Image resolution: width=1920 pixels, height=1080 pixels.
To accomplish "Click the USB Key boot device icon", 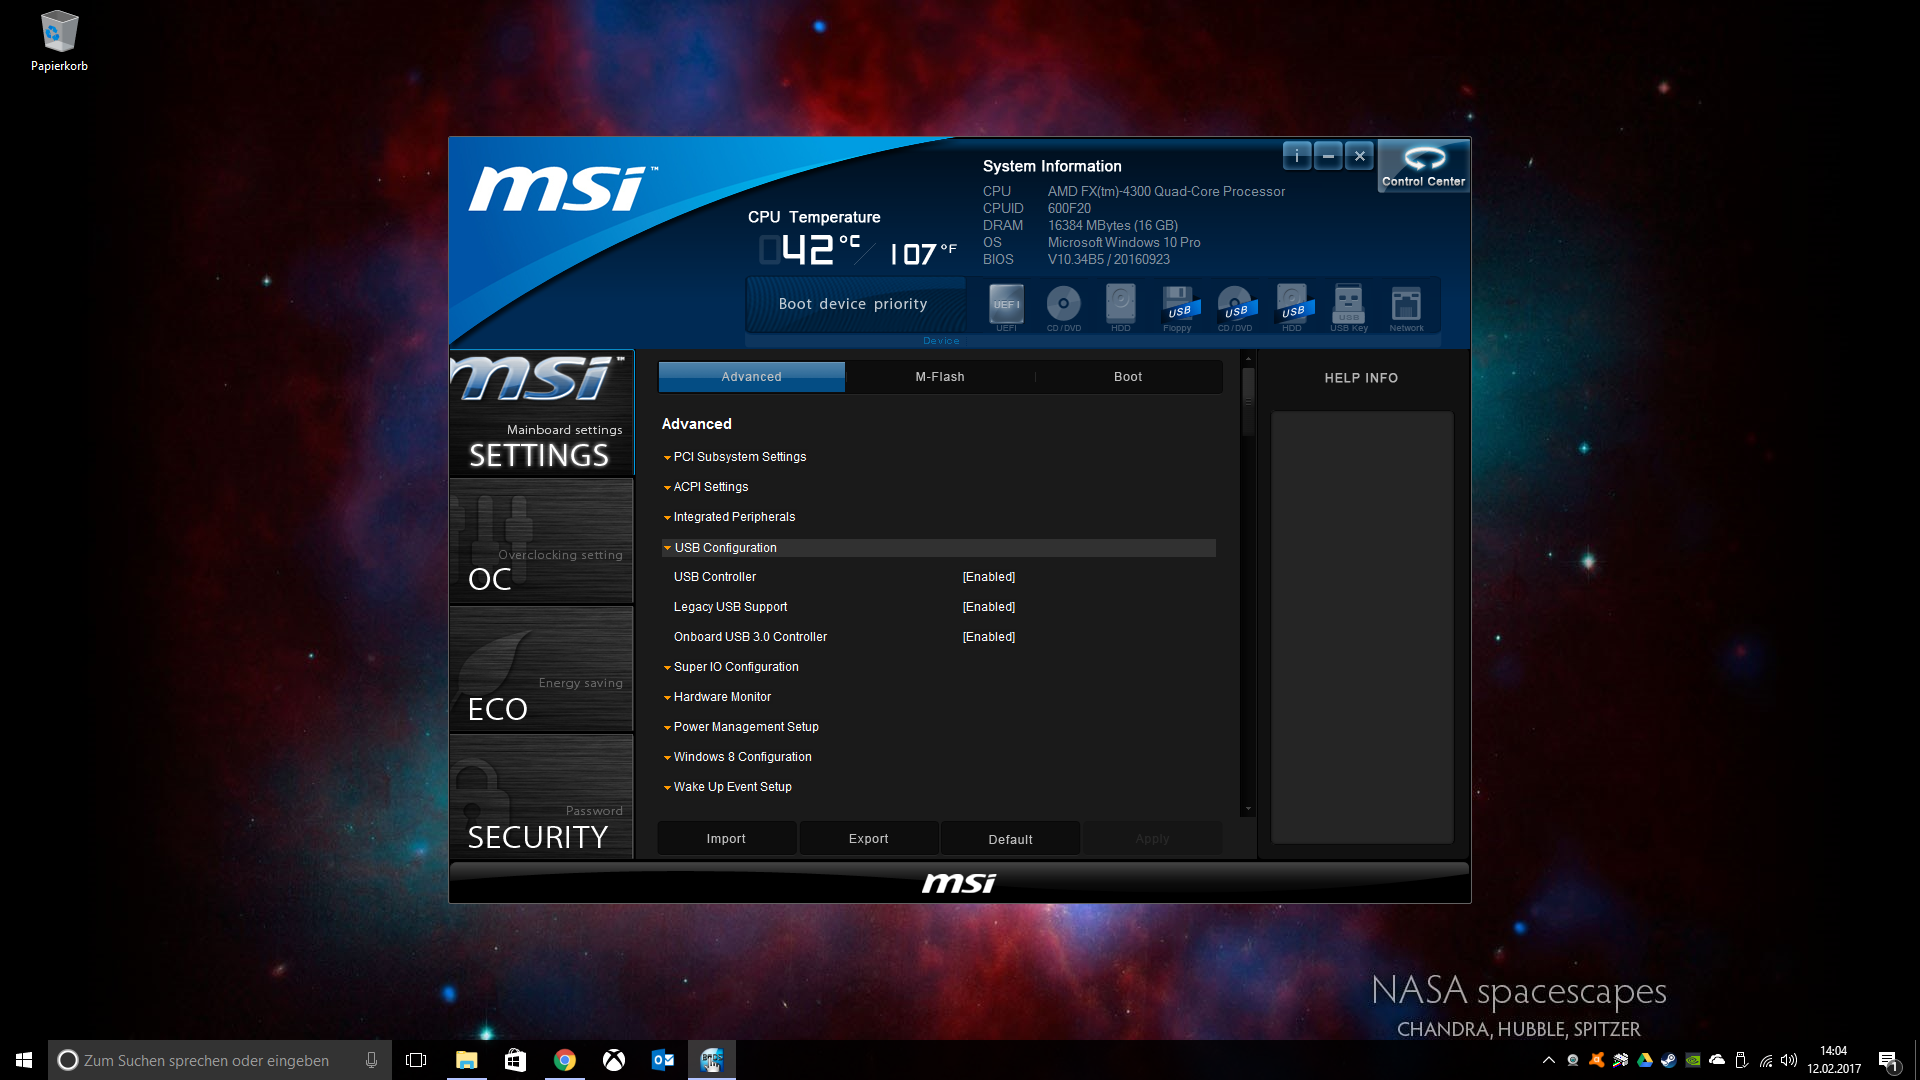I will click(1348, 305).
